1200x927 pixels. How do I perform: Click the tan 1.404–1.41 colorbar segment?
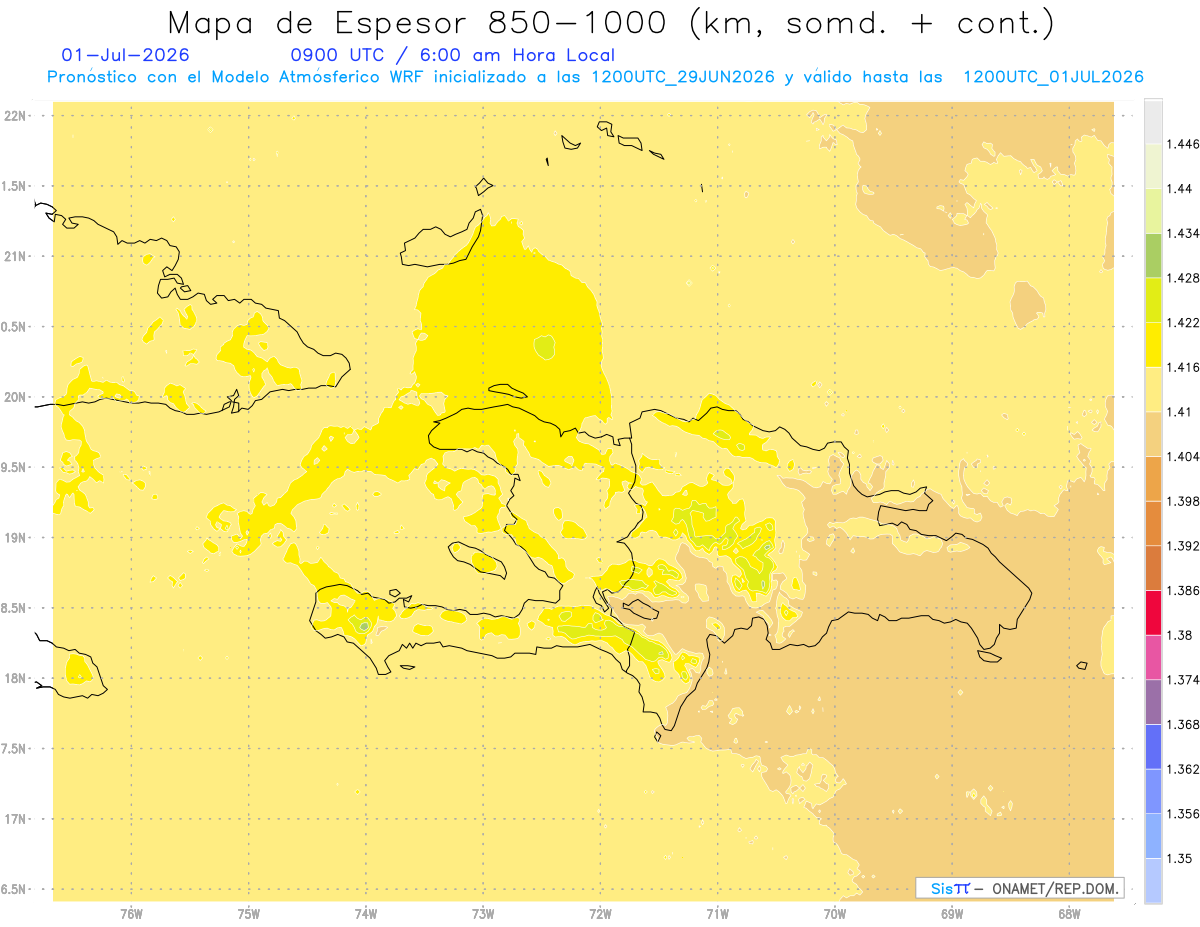click(1153, 434)
